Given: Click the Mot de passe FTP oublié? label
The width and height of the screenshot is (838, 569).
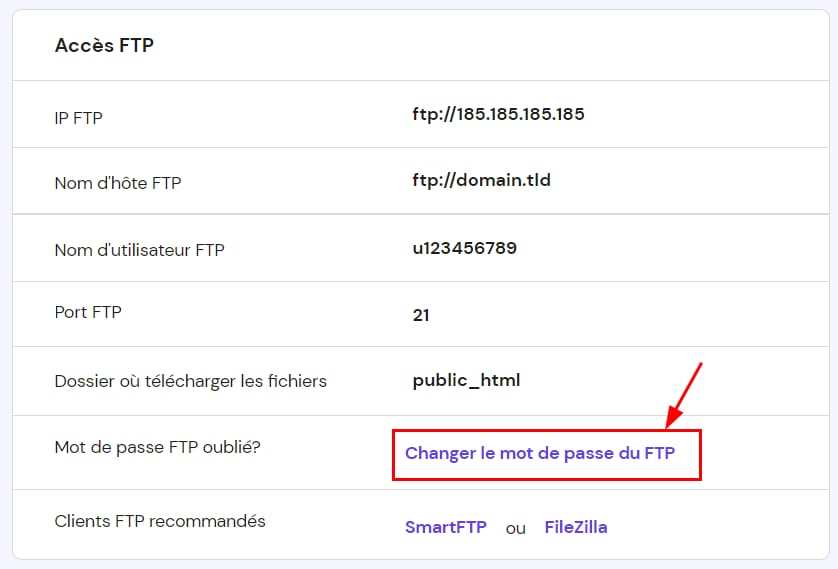Looking at the screenshot, I should [x=157, y=446].
